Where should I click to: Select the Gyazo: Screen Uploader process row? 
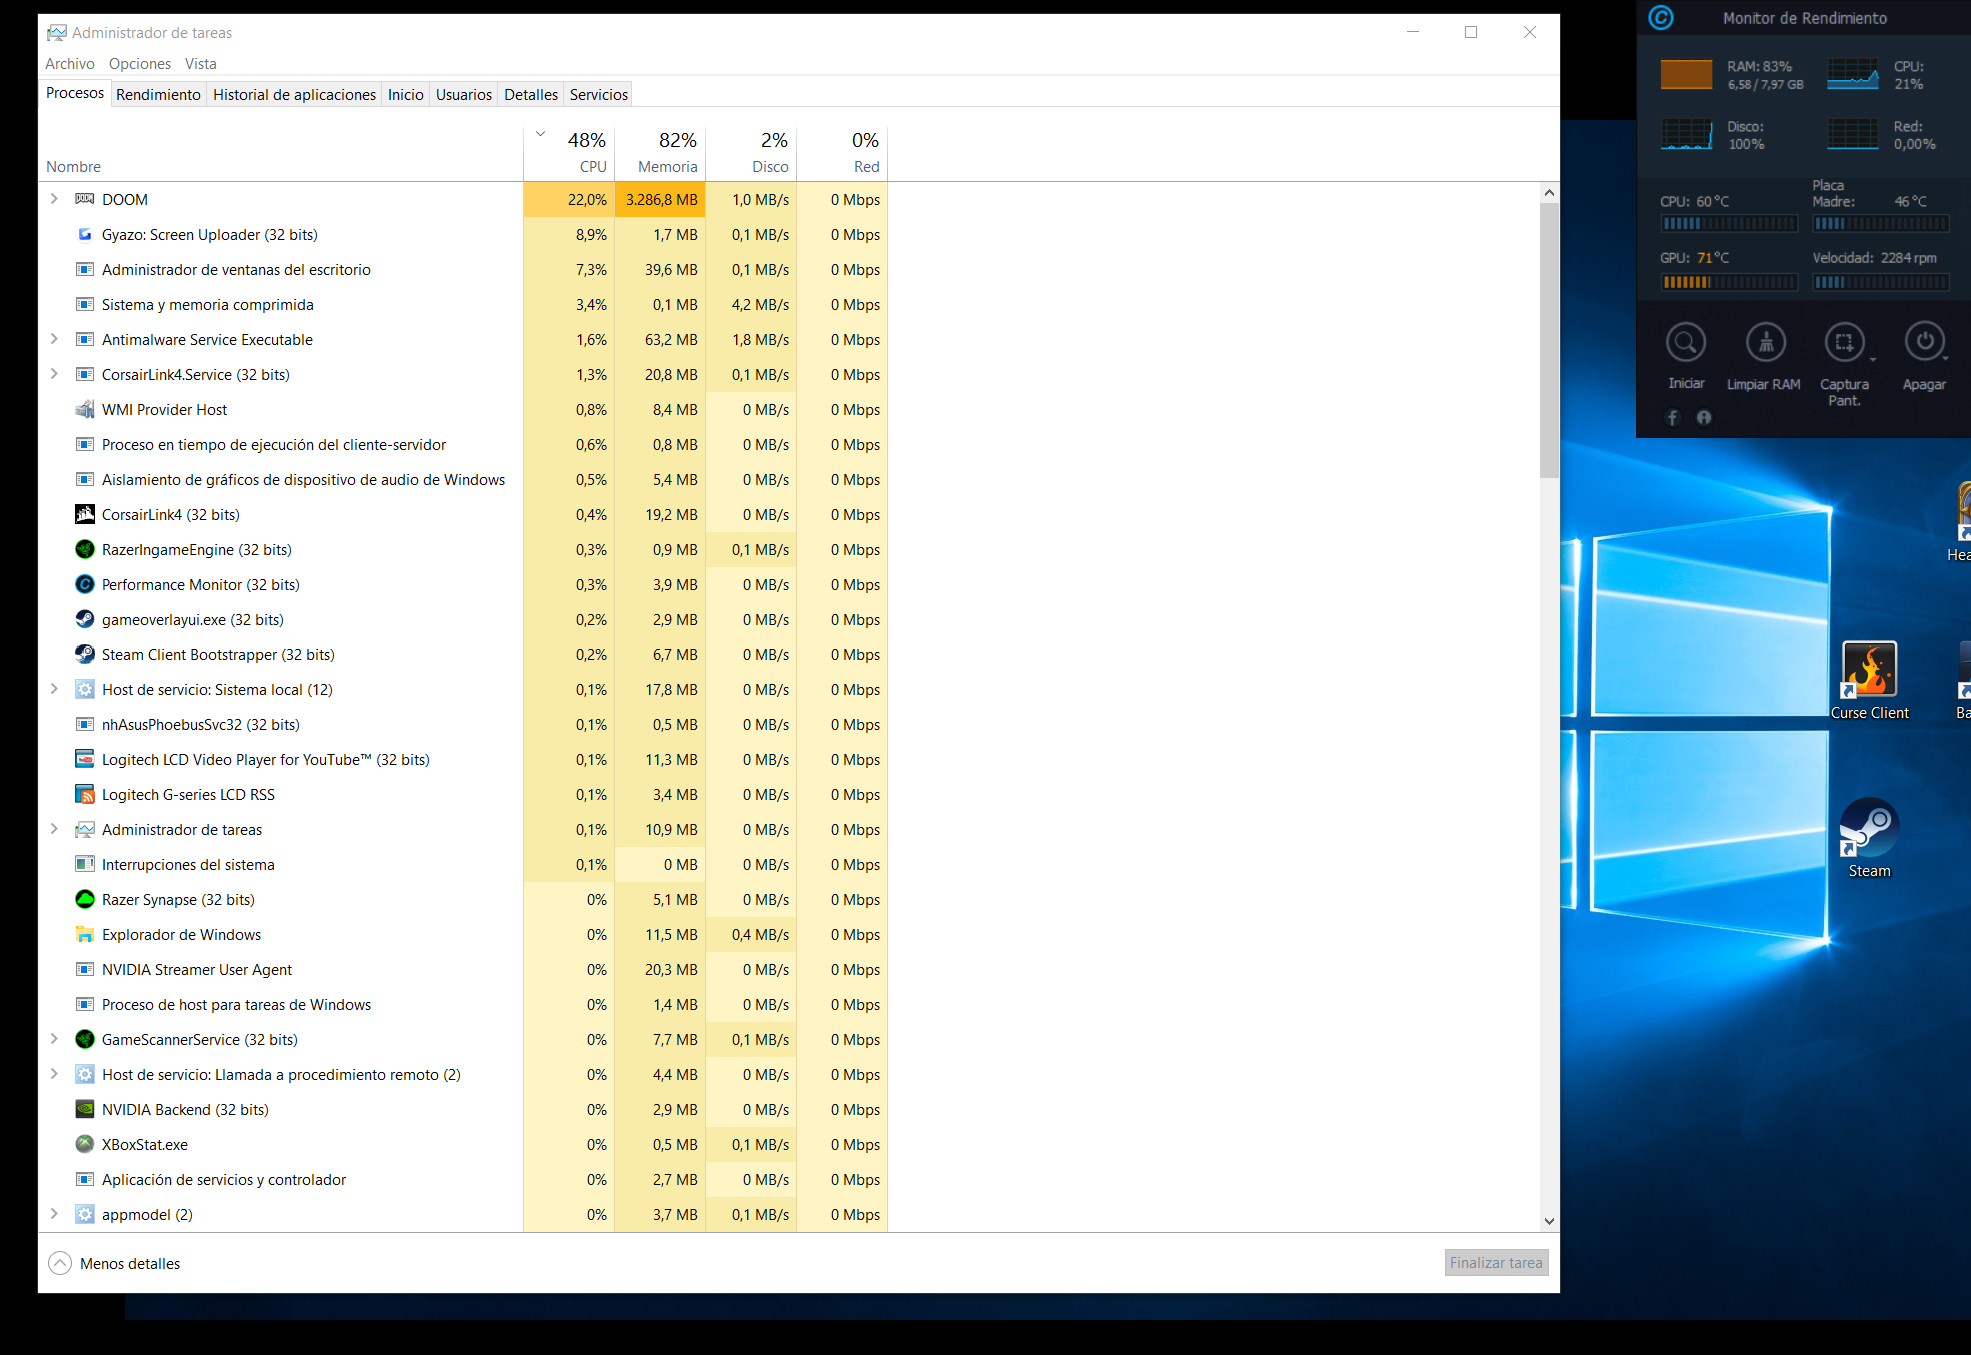[x=210, y=234]
